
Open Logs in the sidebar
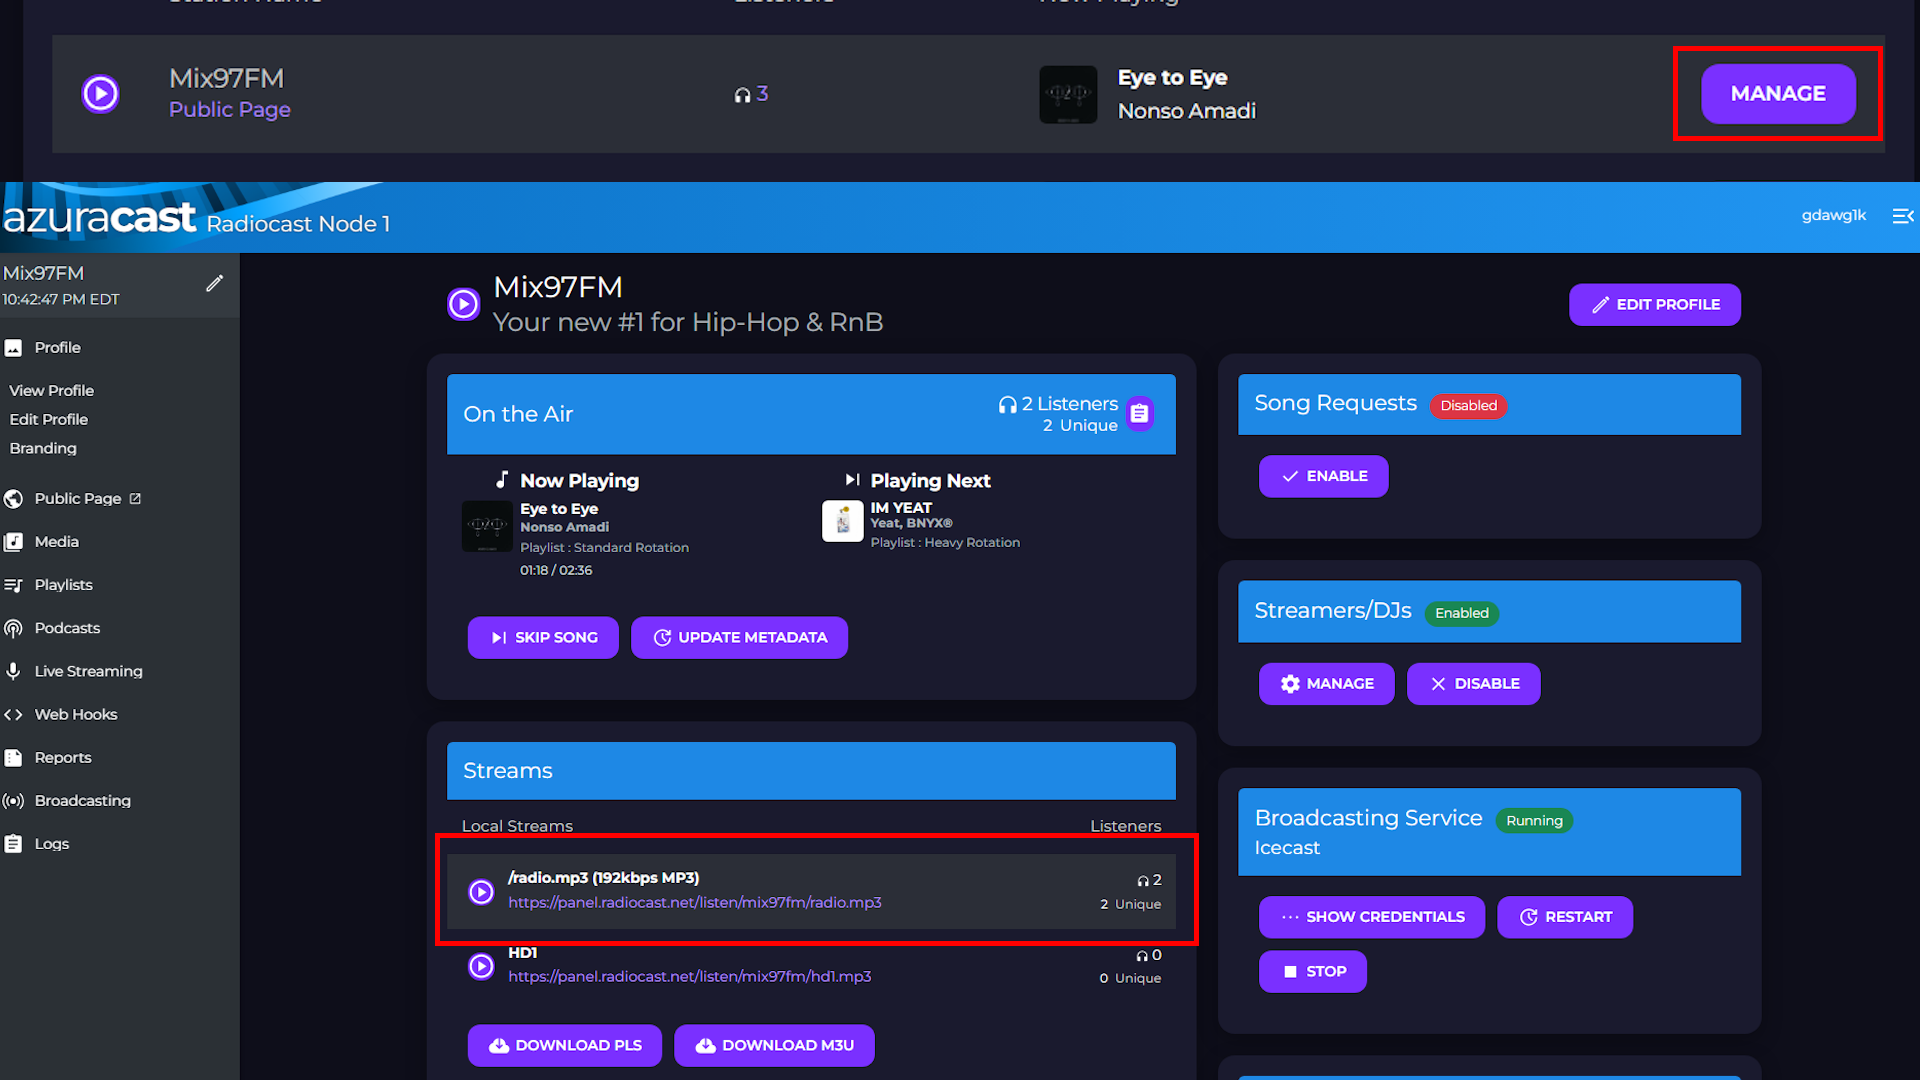click(52, 844)
